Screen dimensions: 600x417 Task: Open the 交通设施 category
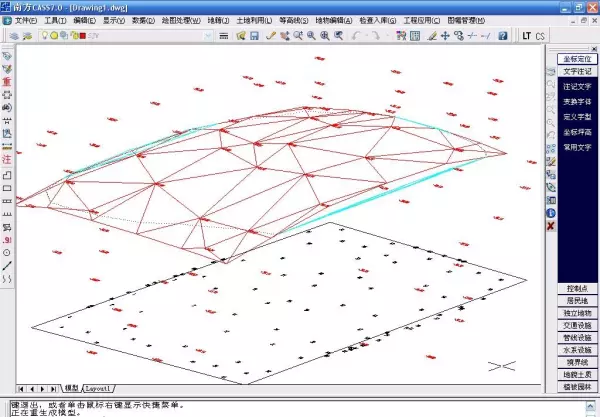(577, 325)
